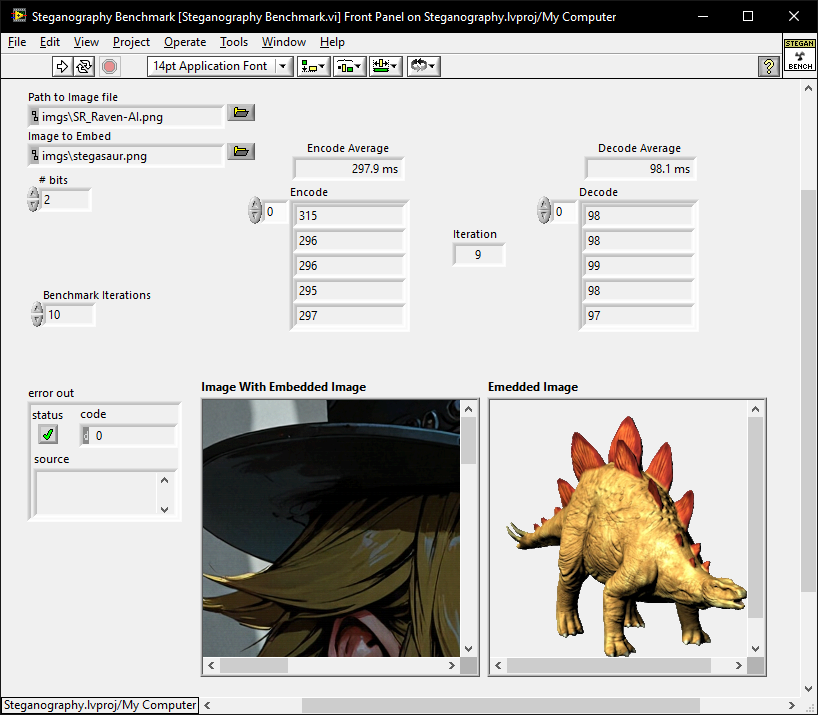The image size is (818, 715).
Task: Click the Run arrow button
Action: 62,66
